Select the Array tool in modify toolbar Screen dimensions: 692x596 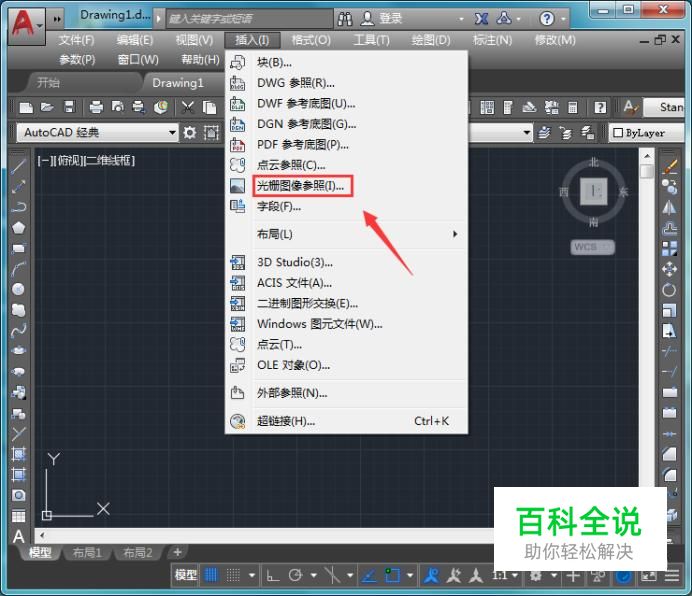coord(669,249)
